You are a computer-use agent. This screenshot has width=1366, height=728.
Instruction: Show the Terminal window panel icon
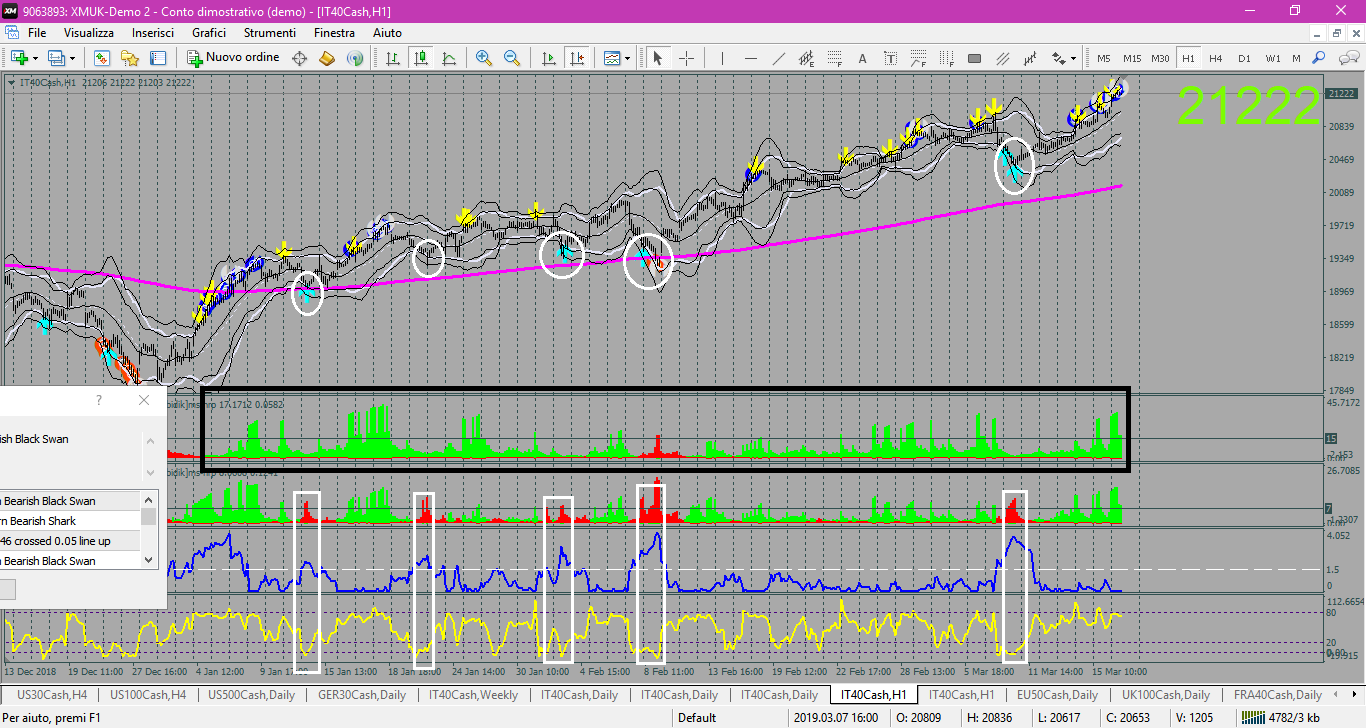[158, 58]
